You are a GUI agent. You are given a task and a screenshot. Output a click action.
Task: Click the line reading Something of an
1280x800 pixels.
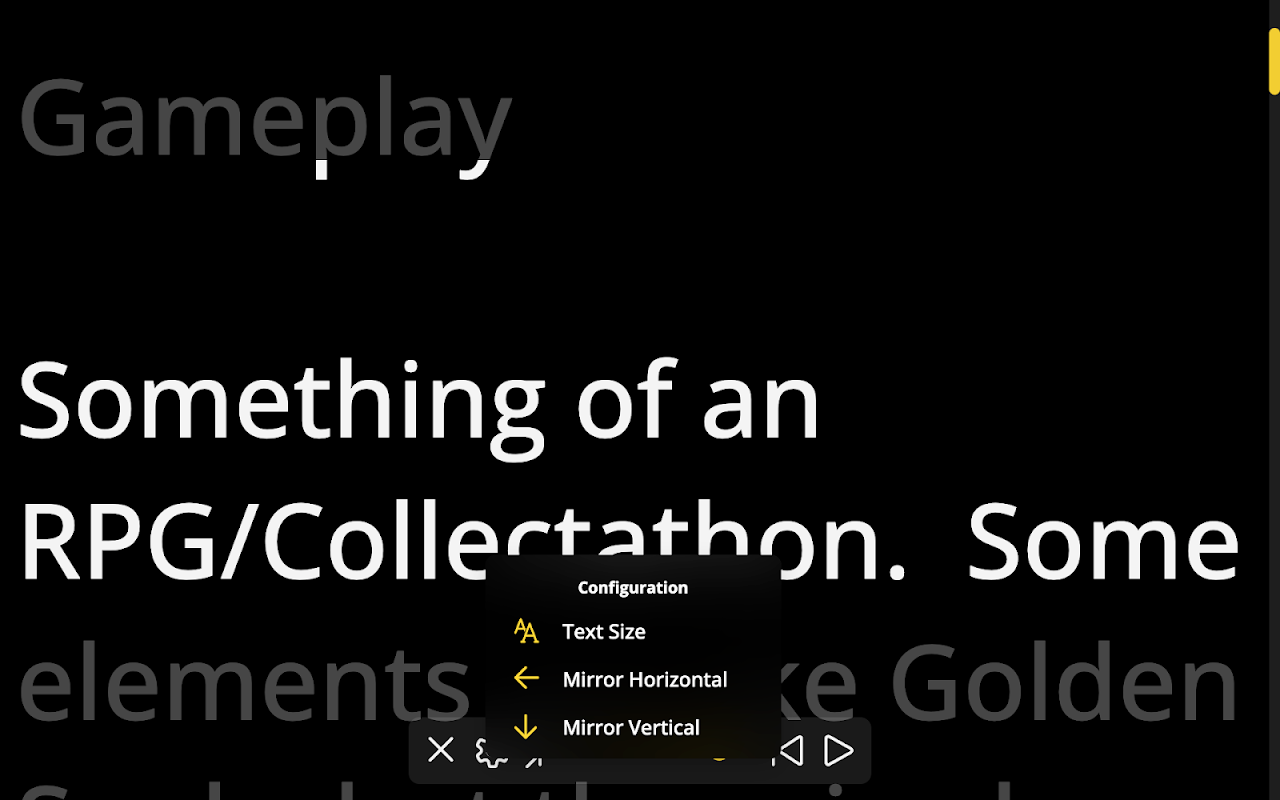tap(419, 400)
